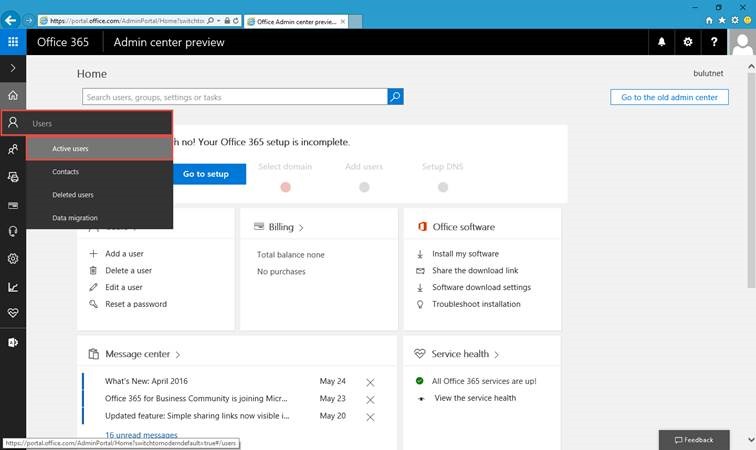Focus the search users, groups, settings field
The image size is (756, 450).
click(235, 96)
